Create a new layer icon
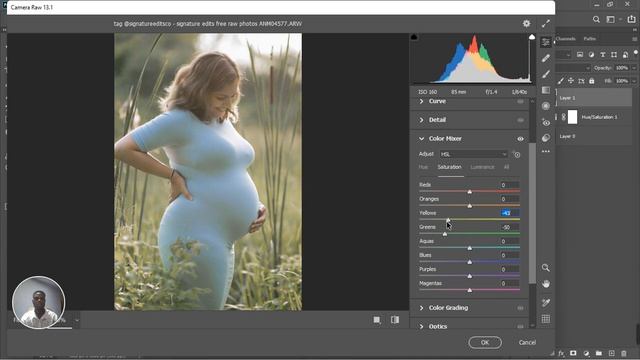 click(611, 353)
